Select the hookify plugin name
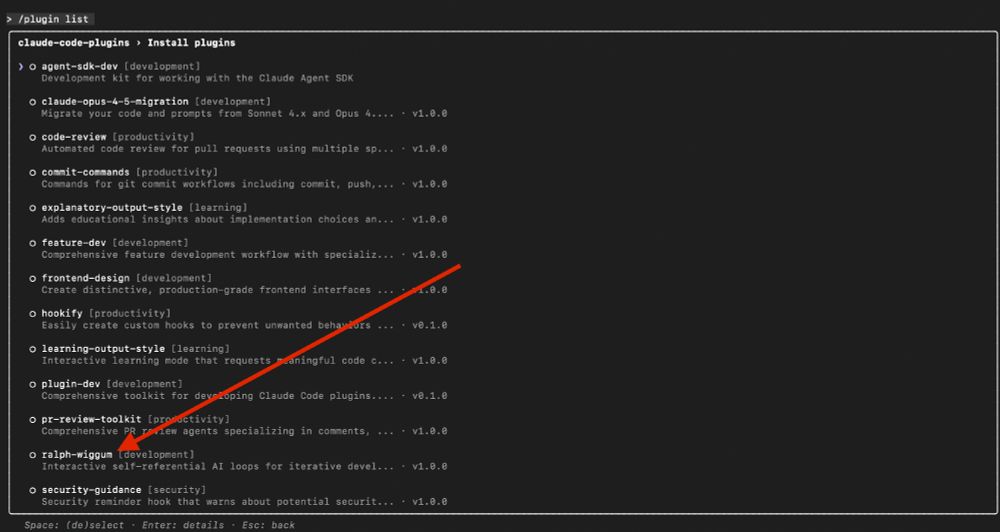Screen dimensions: 1000x532 tap(62, 313)
